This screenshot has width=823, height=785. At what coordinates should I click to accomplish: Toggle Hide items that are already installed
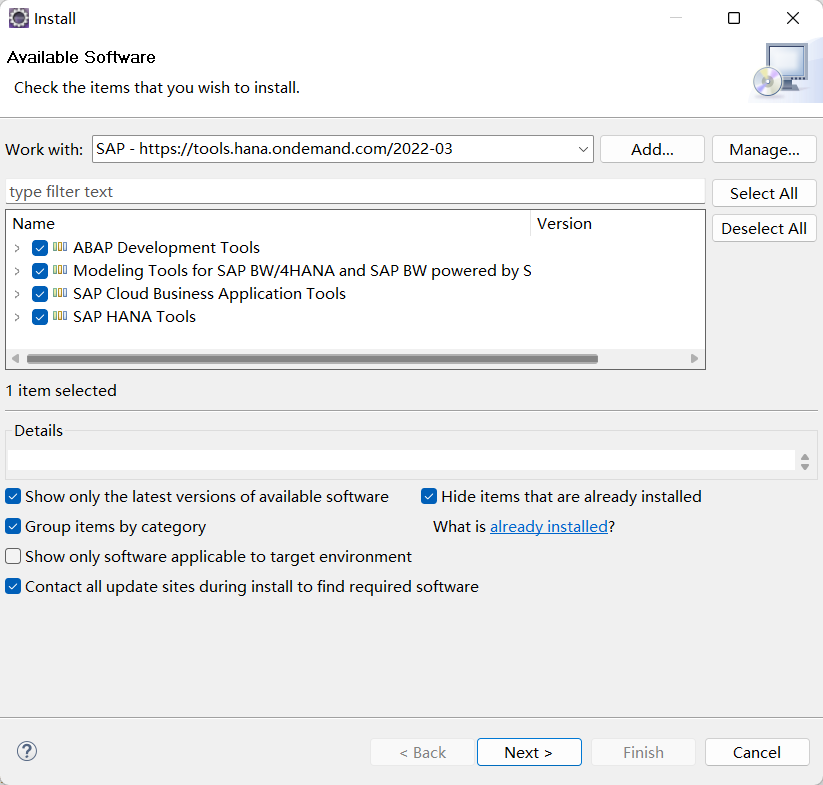429,496
